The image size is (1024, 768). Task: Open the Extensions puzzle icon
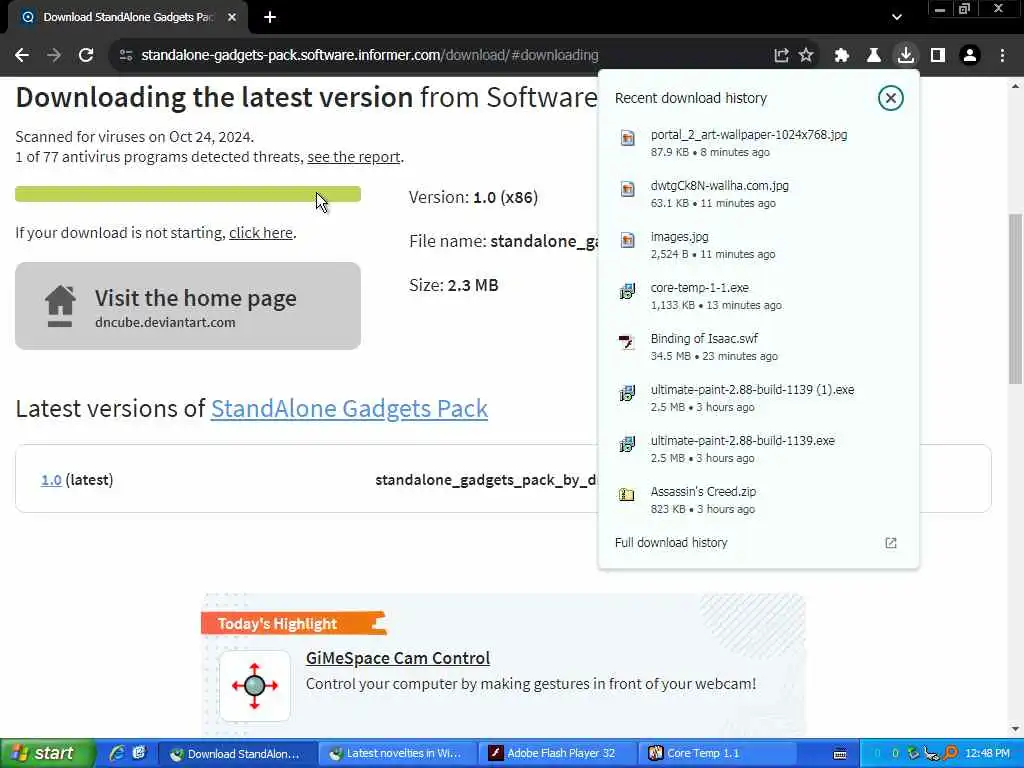pyautogui.click(x=842, y=56)
